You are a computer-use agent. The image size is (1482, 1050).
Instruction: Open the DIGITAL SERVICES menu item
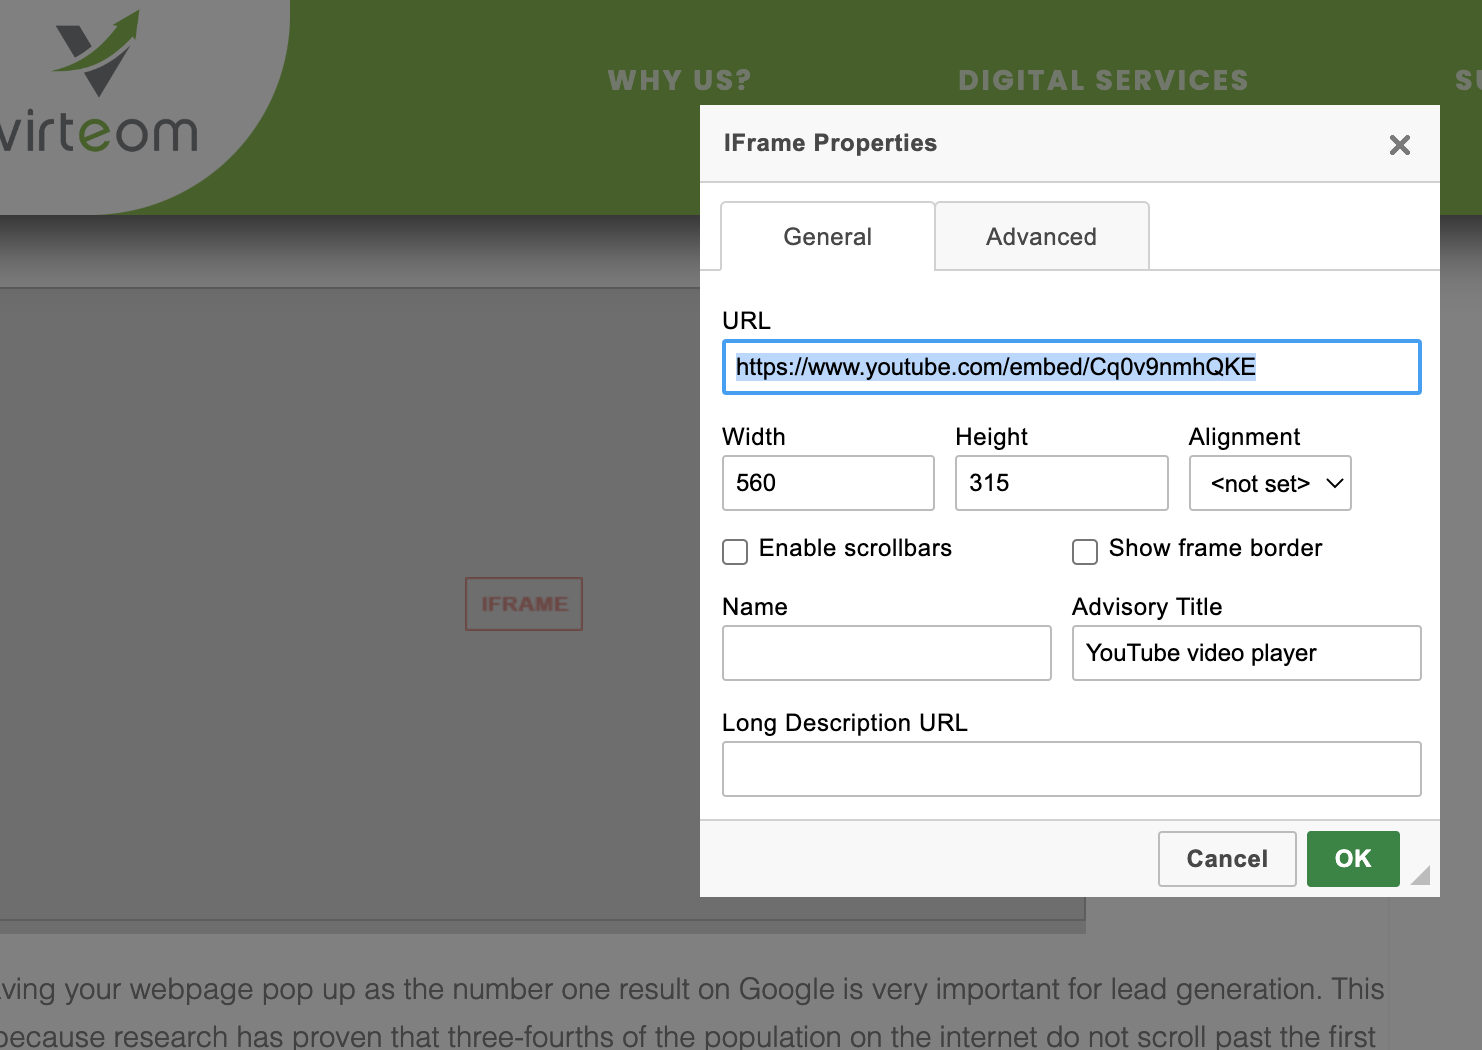tap(1103, 80)
